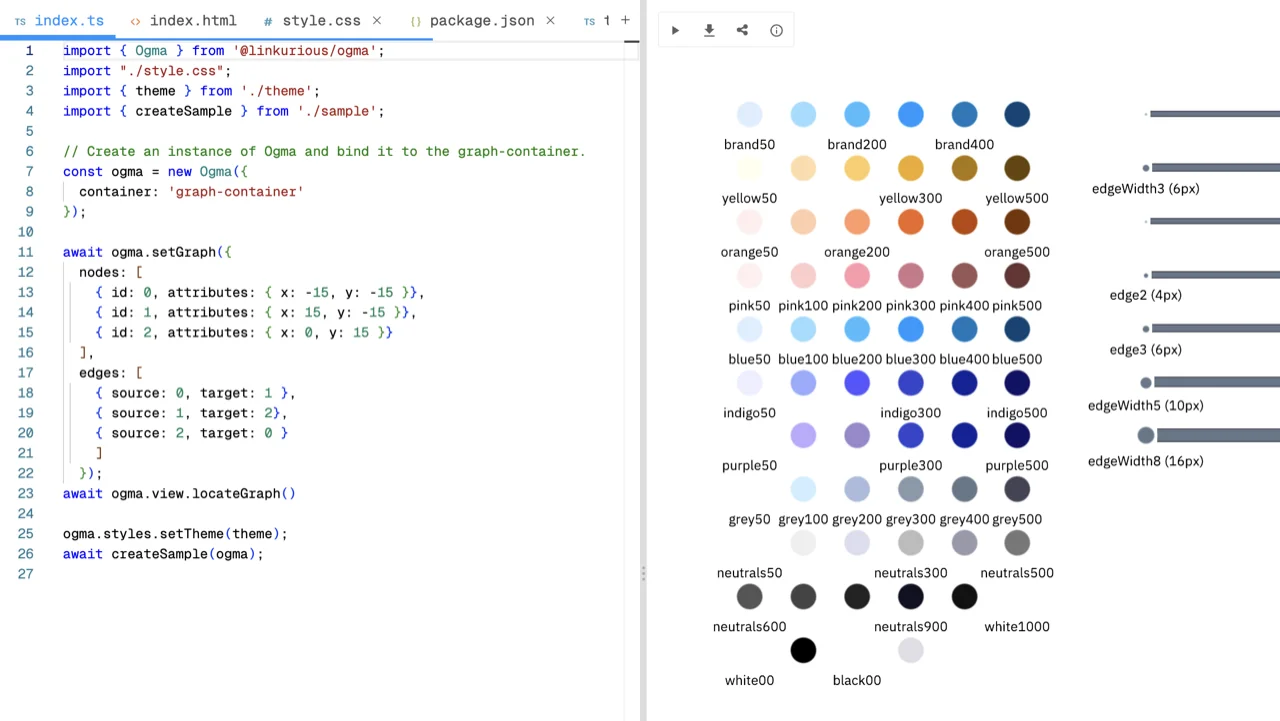Select the purple500 color node

coord(1017,435)
